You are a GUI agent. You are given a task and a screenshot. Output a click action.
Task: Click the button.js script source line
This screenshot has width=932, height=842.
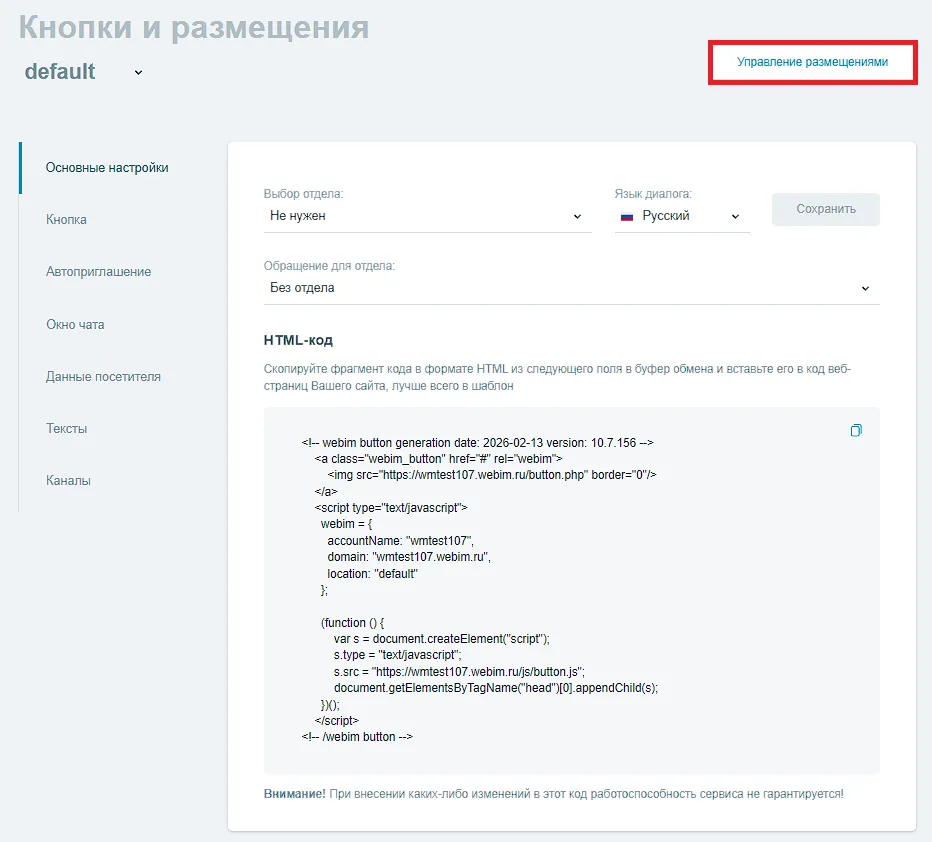[x=459, y=672]
